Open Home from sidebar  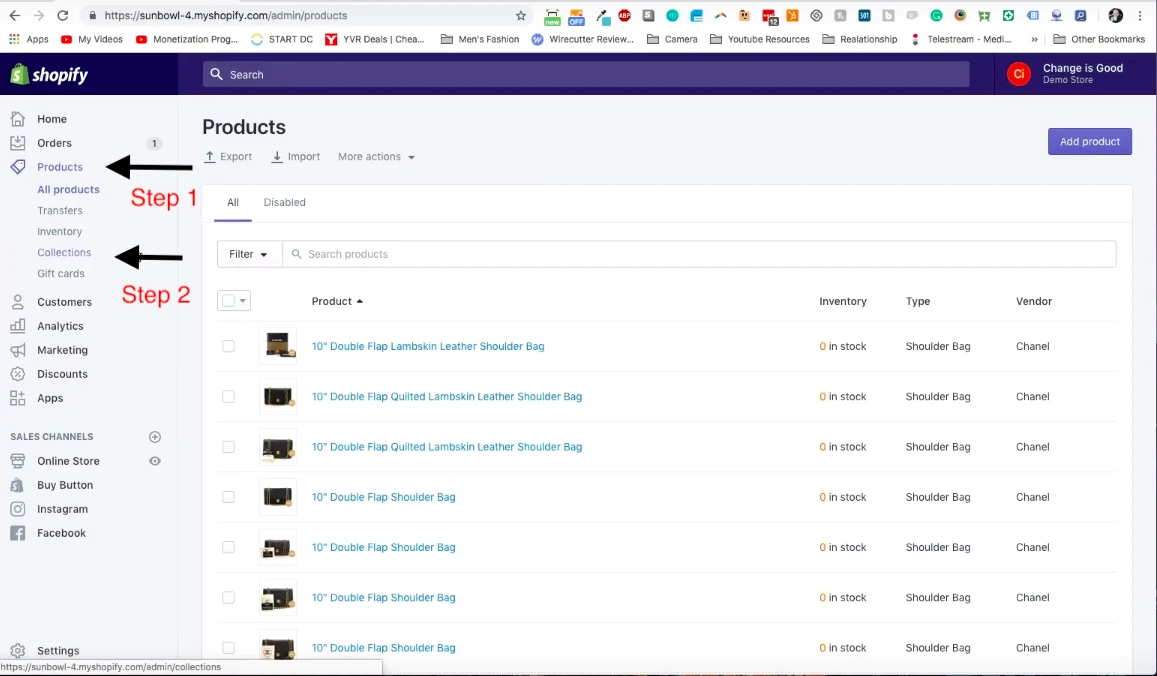click(52, 119)
